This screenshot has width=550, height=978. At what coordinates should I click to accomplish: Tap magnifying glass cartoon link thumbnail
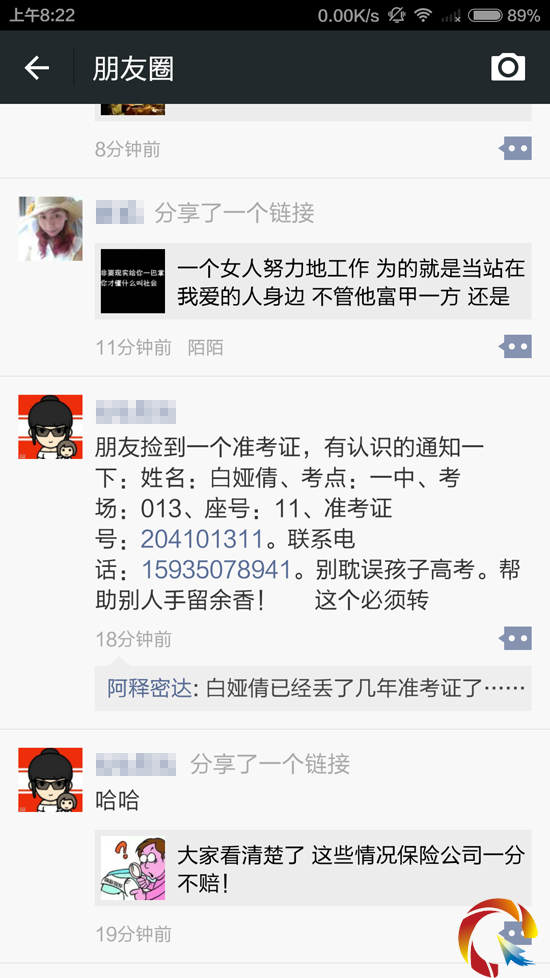click(x=133, y=868)
